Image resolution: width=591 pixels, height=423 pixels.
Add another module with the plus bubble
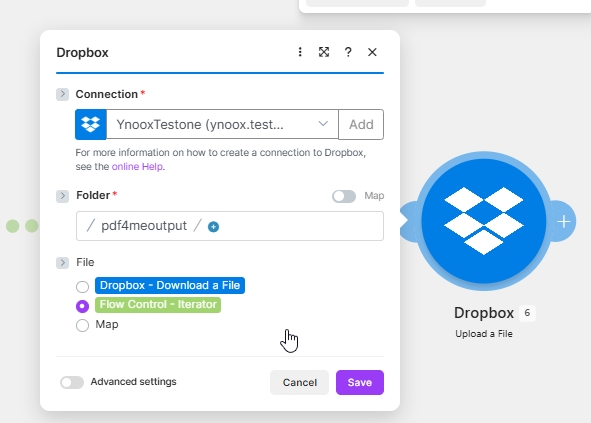(563, 222)
